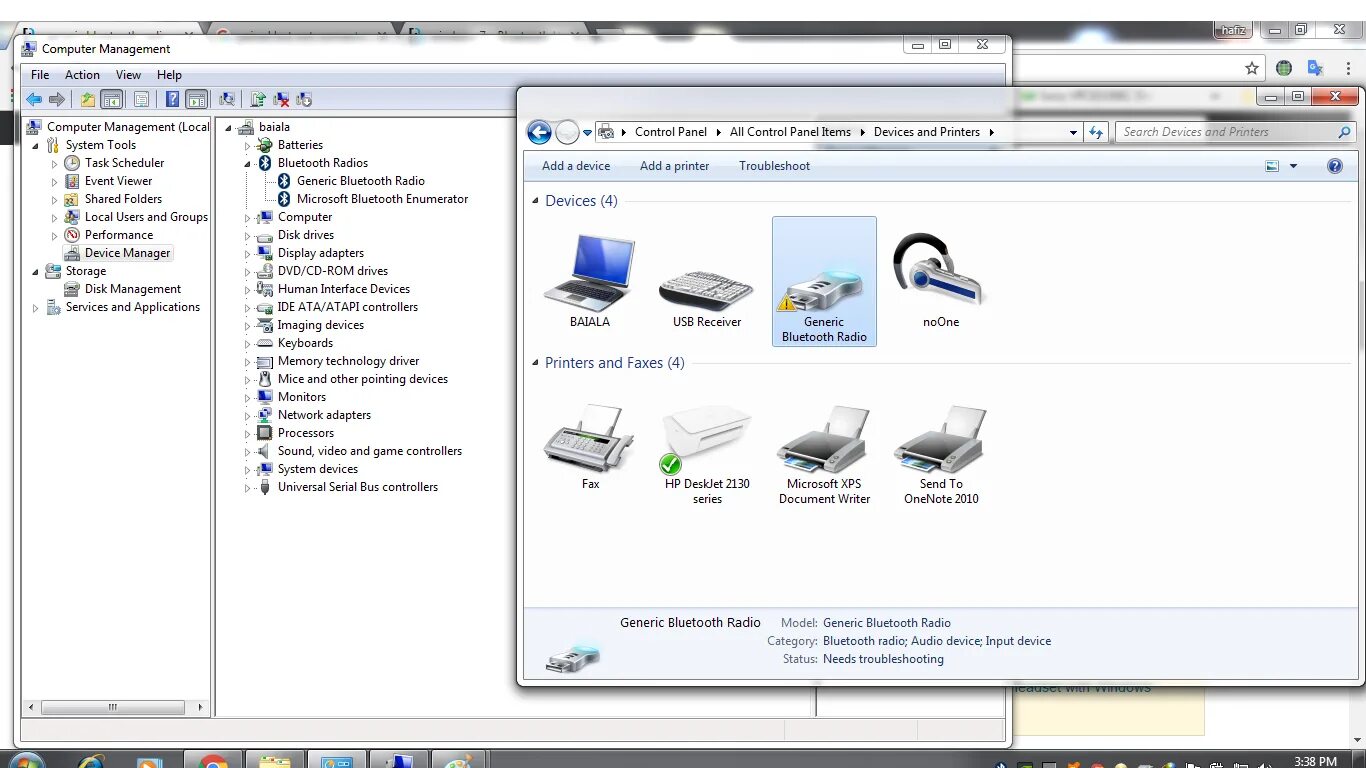The height and width of the screenshot is (768, 1366).
Task: Click the uninstall device icon with red X
Action: click(x=282, y=99)
